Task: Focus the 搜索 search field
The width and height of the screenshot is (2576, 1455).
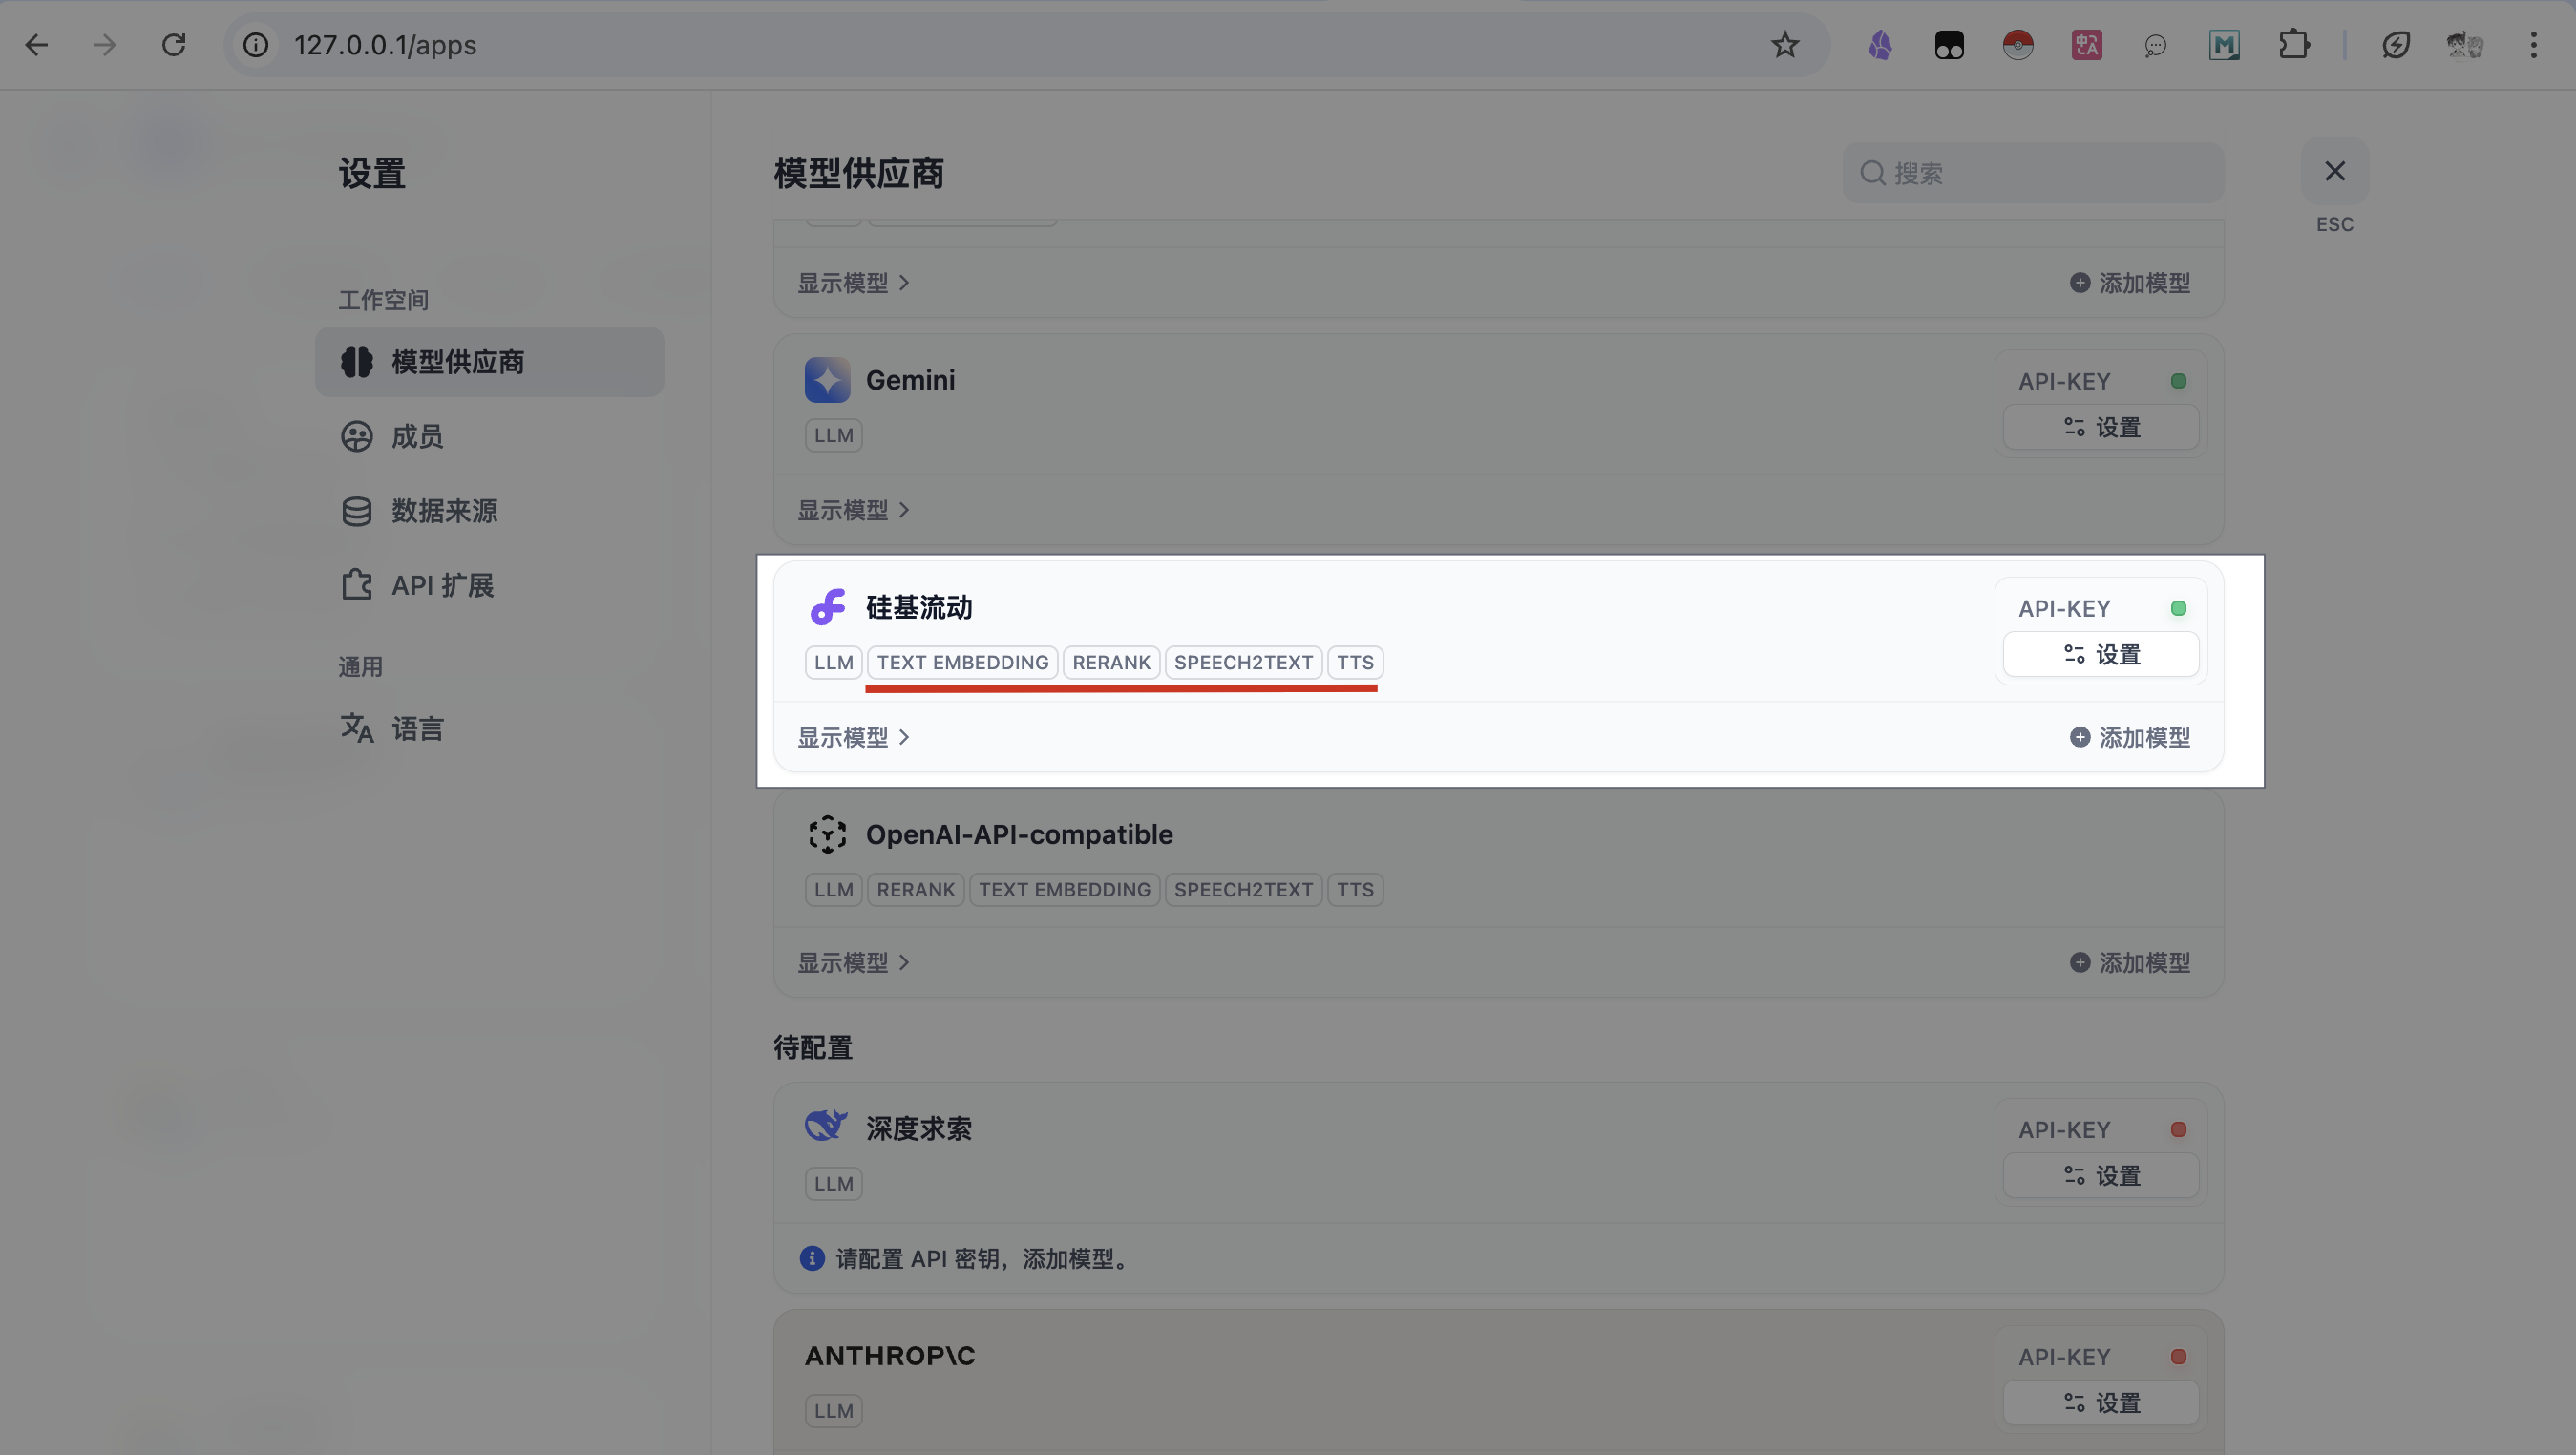Action: 2033,173
